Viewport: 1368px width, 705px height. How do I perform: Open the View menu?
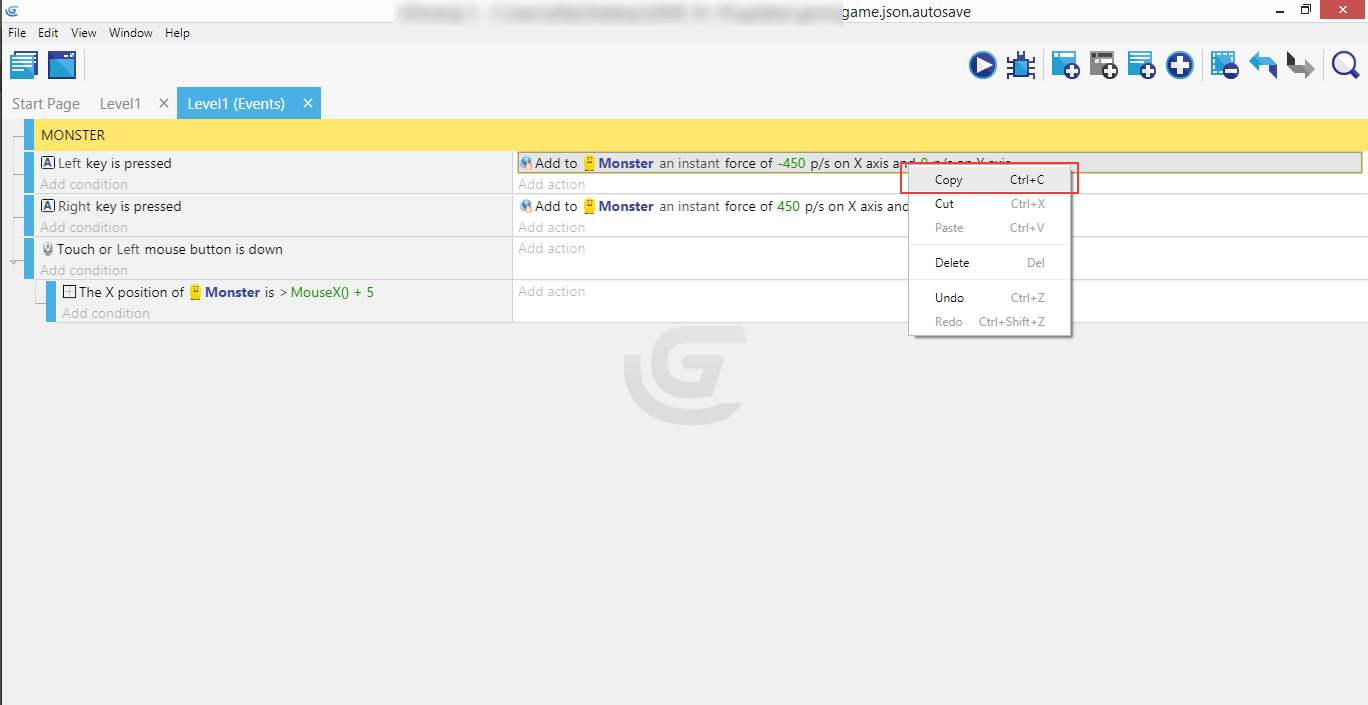tap(84, 33)
